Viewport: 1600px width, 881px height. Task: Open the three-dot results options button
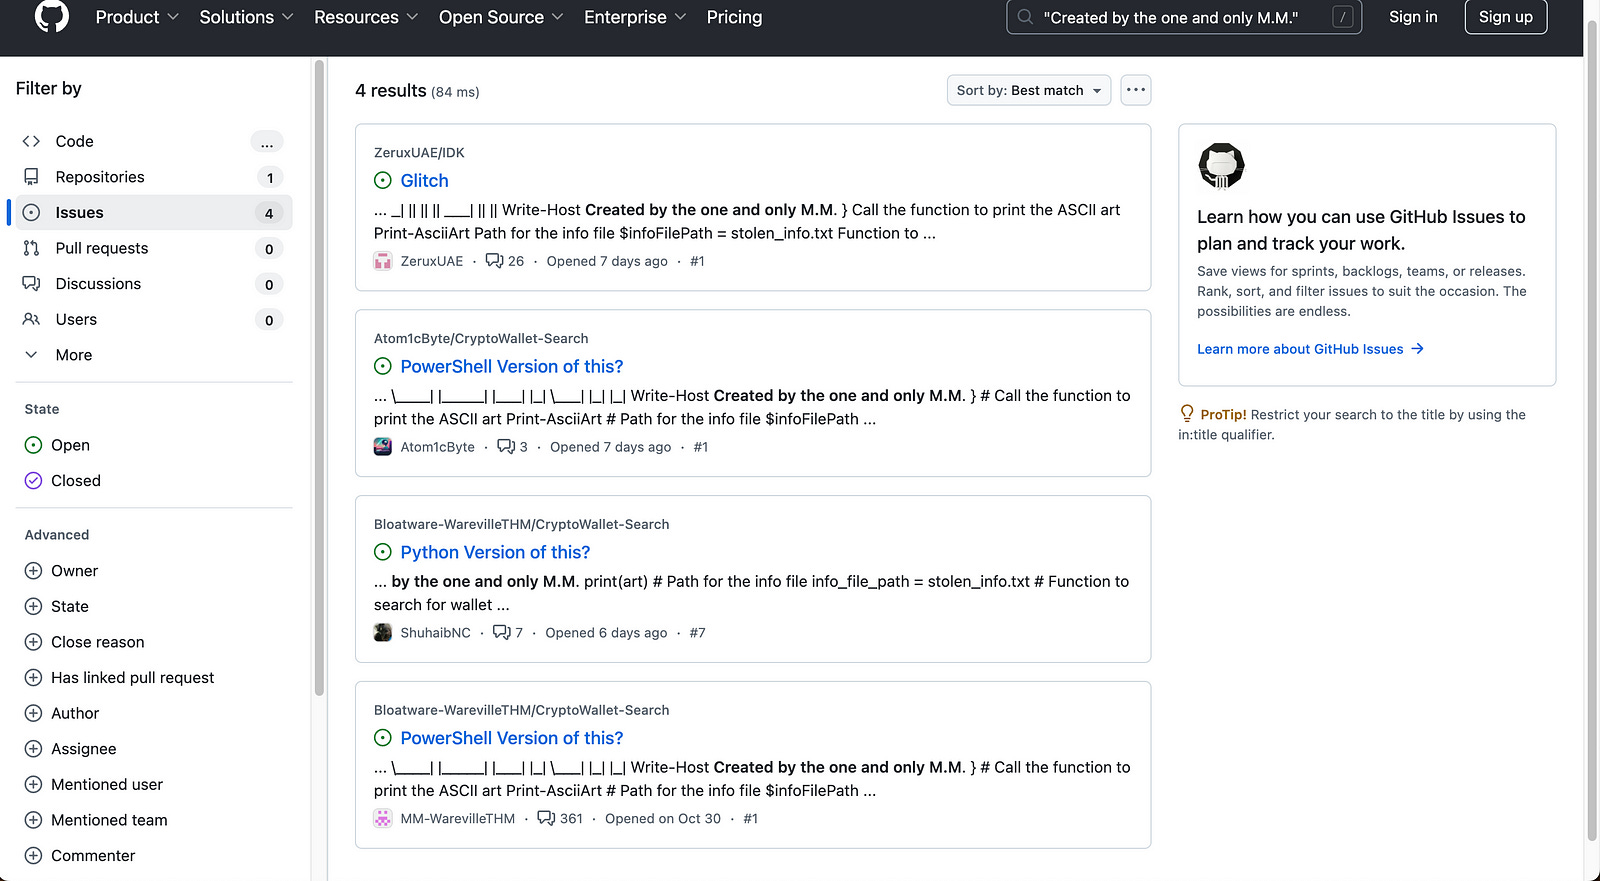click(1136, 90)
